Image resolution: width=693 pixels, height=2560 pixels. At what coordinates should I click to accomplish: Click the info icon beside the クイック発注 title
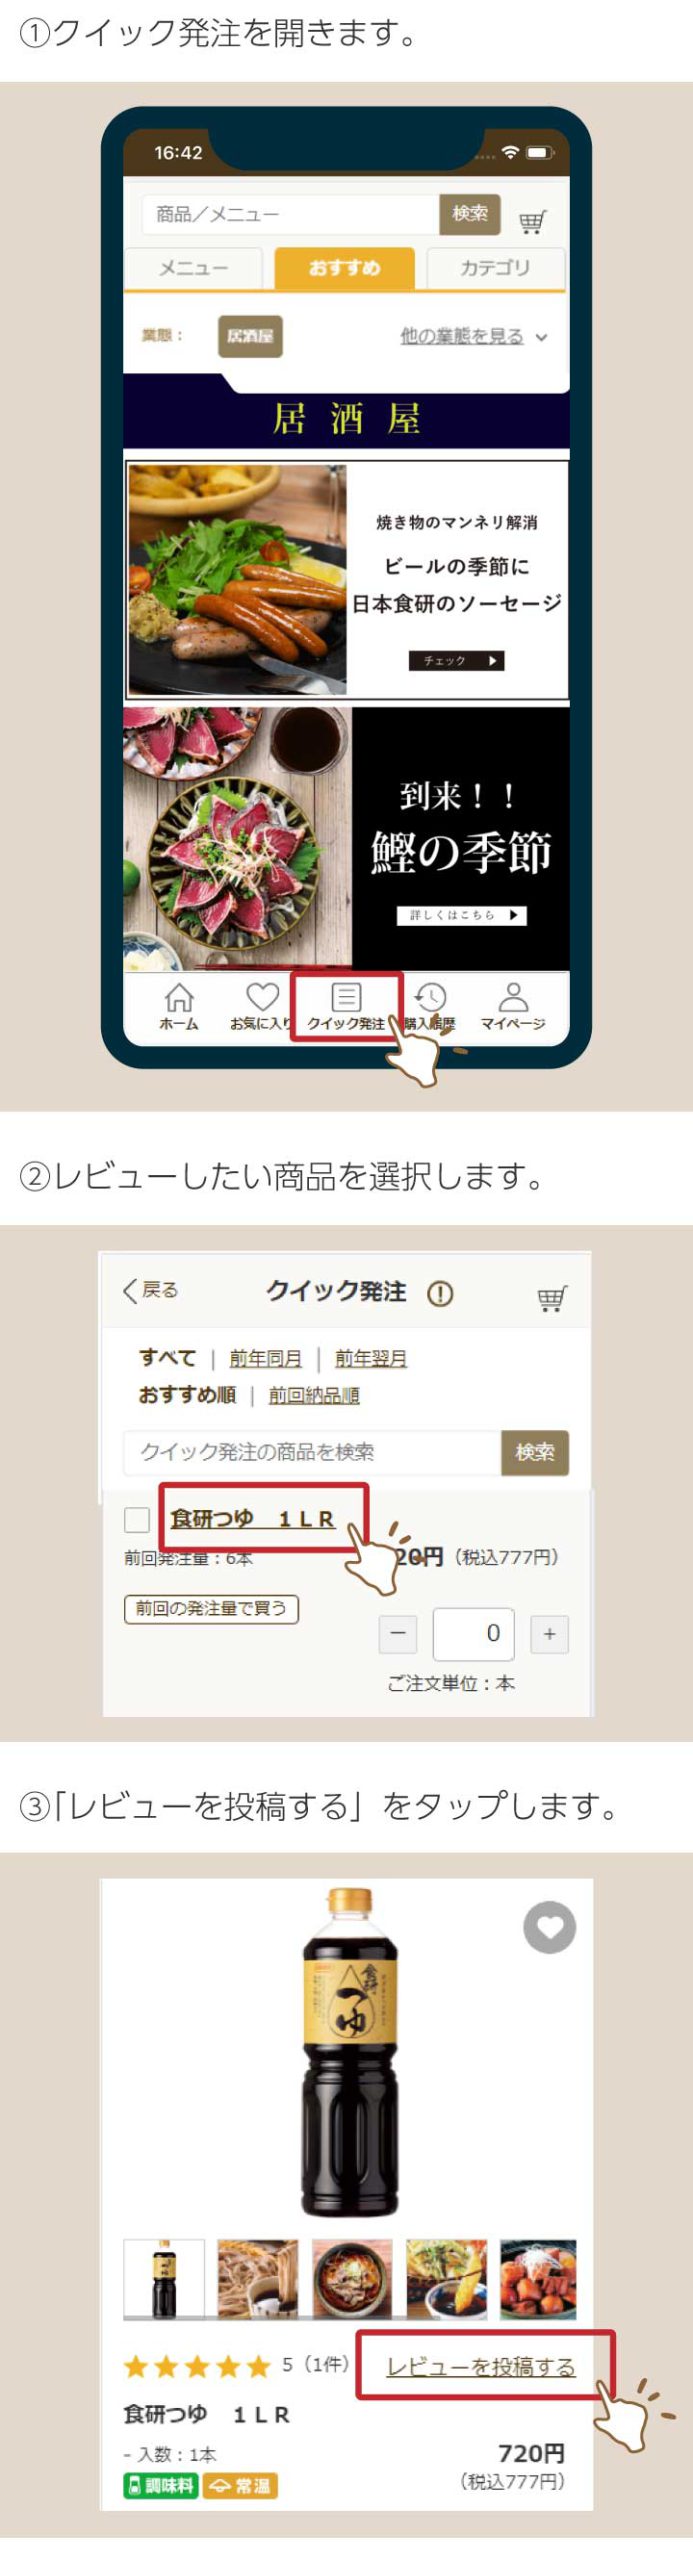tap(440, 1294)
